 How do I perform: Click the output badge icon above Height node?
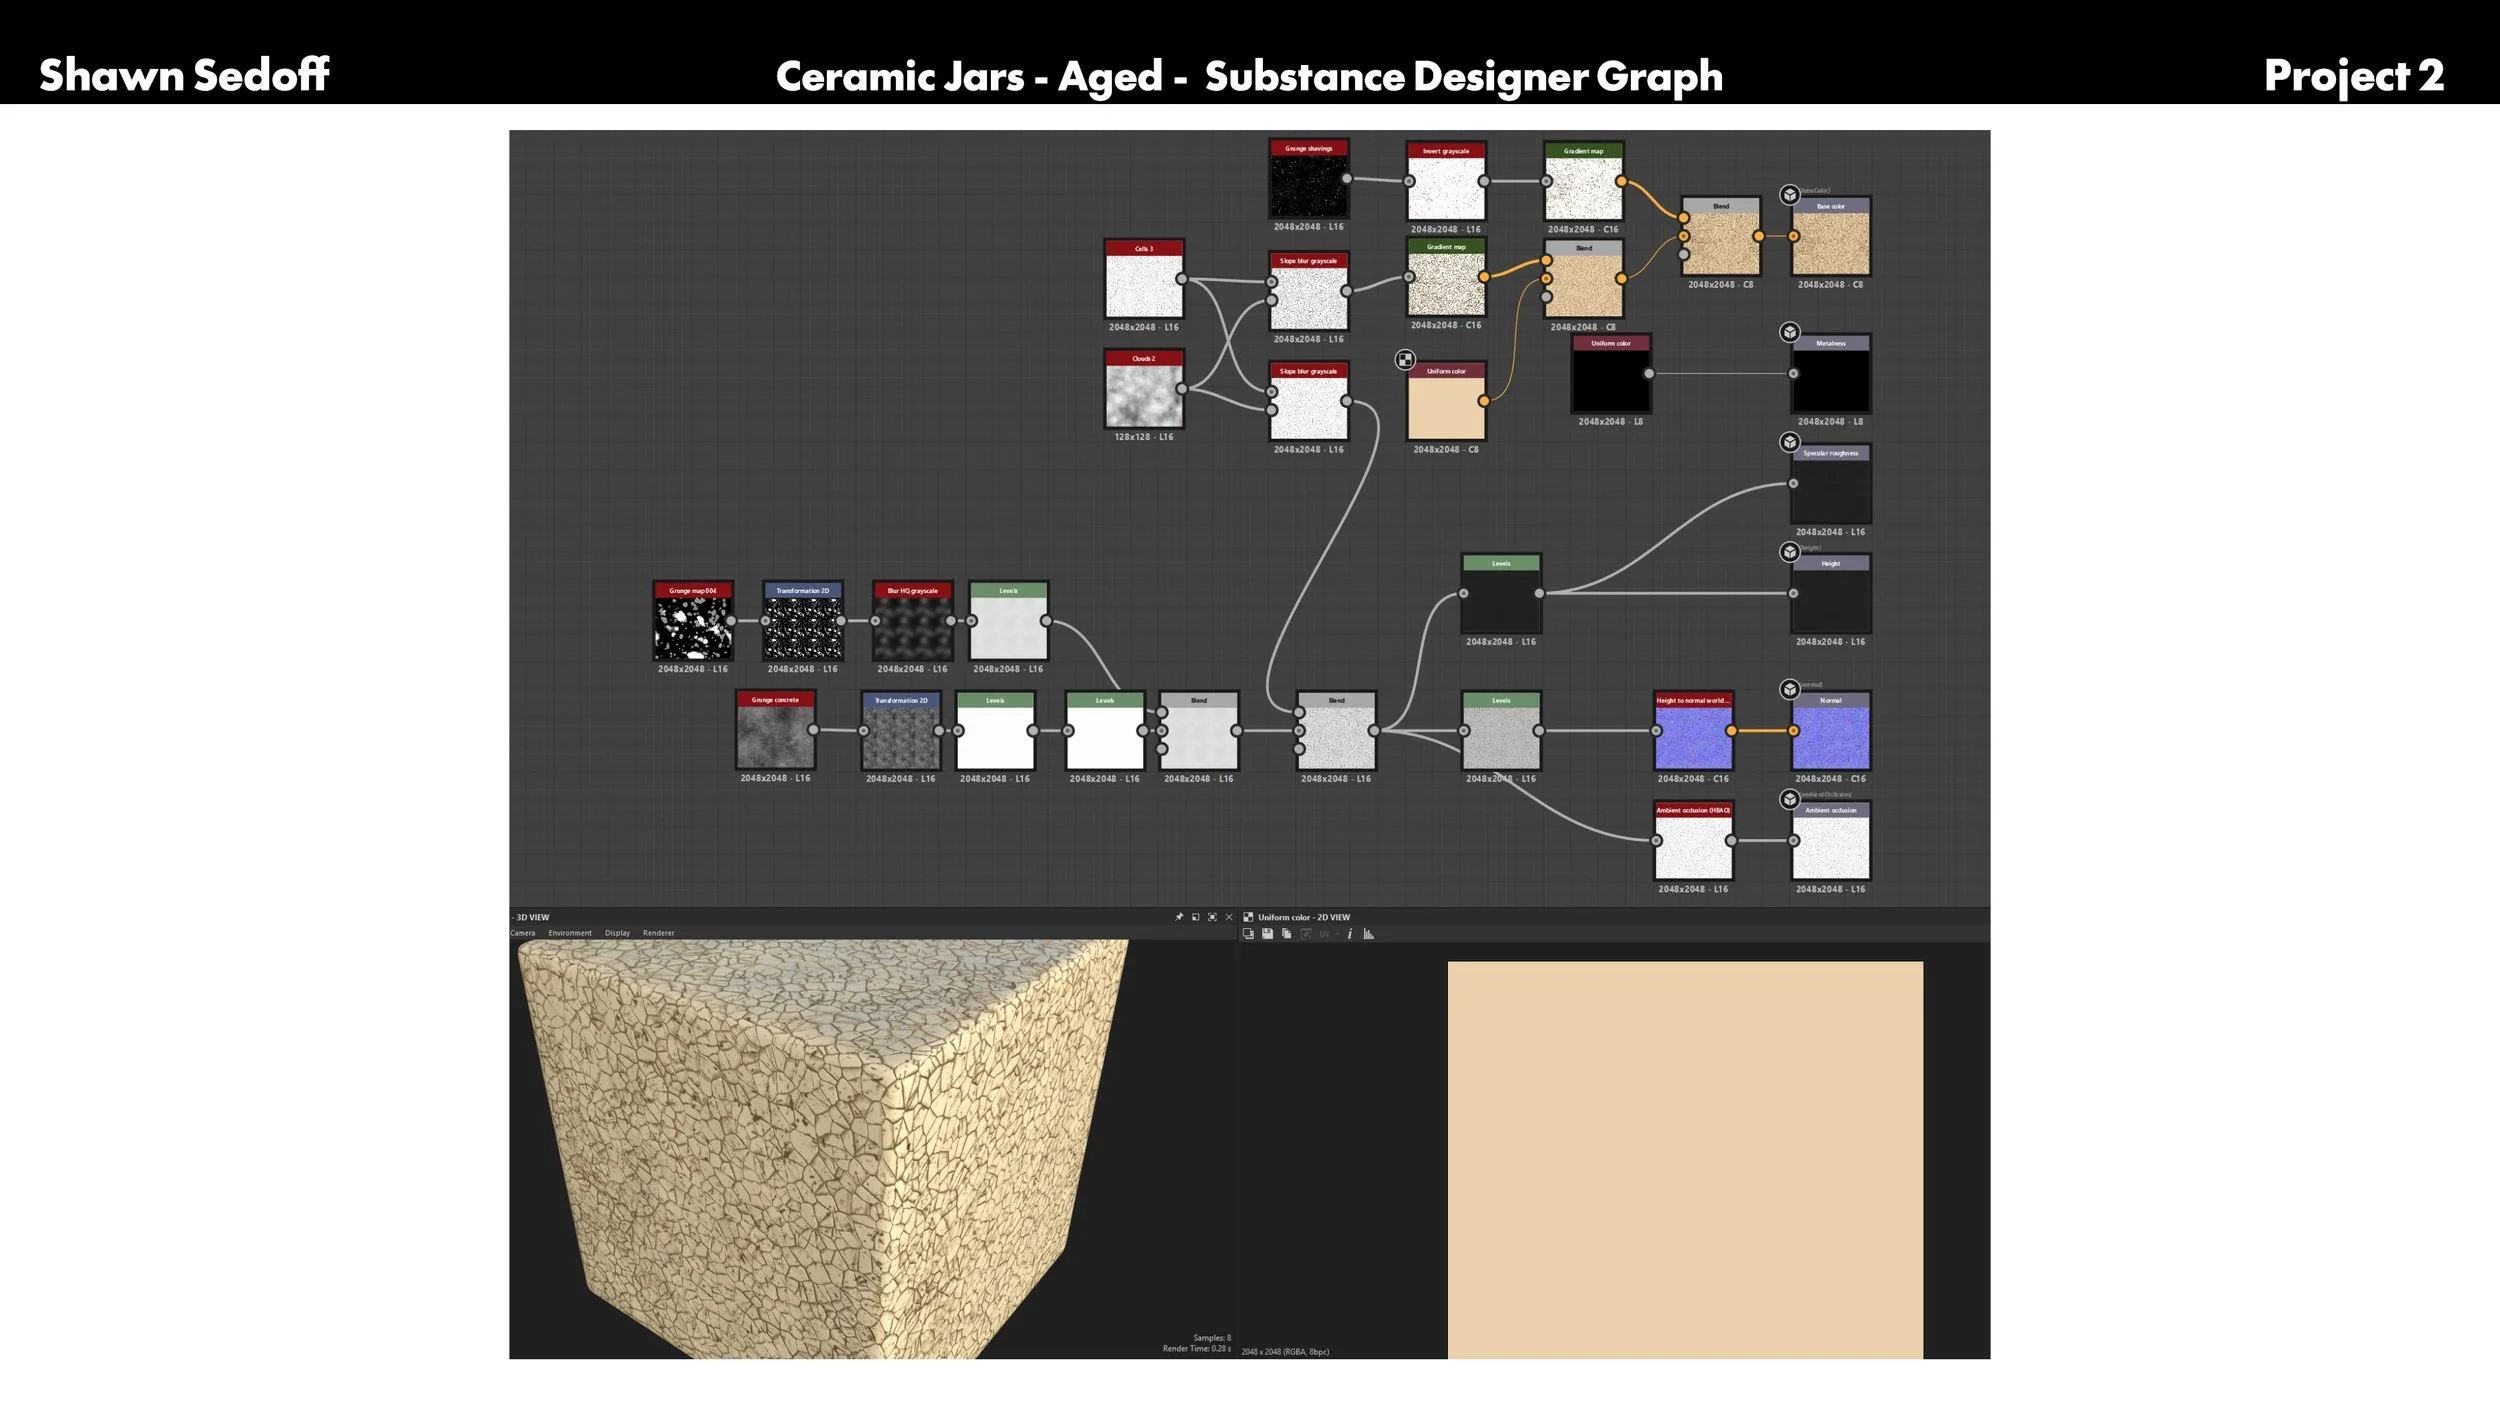[x=1790, y=552]
